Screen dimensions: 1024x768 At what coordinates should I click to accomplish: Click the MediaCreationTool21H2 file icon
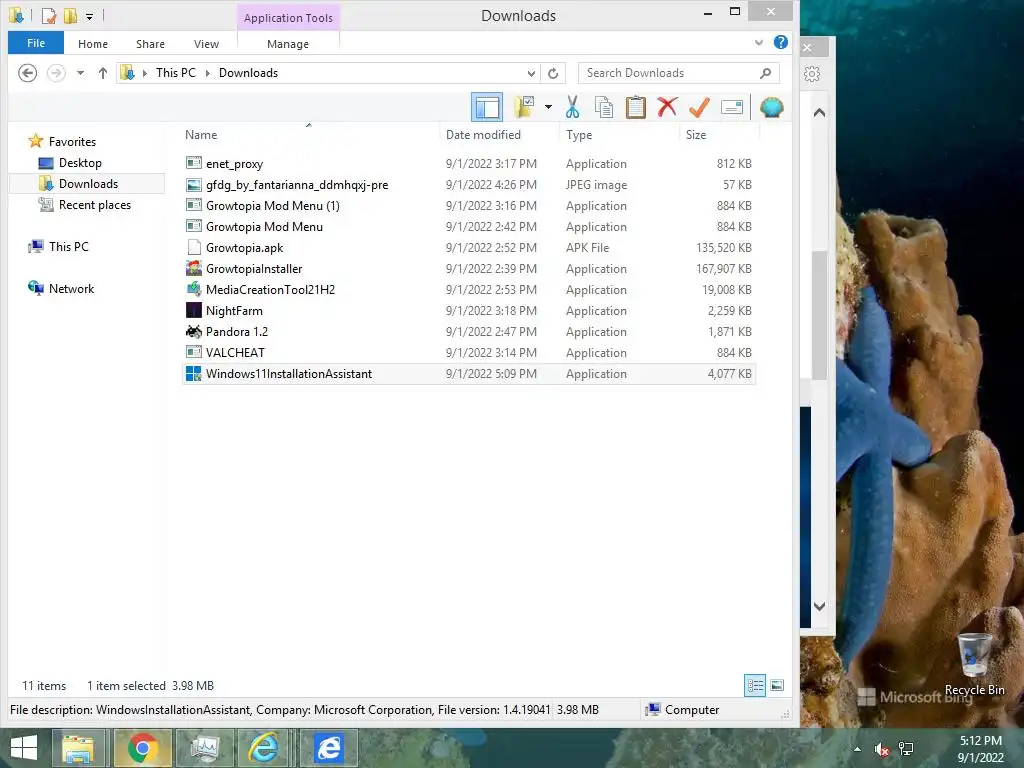point(193,289)
